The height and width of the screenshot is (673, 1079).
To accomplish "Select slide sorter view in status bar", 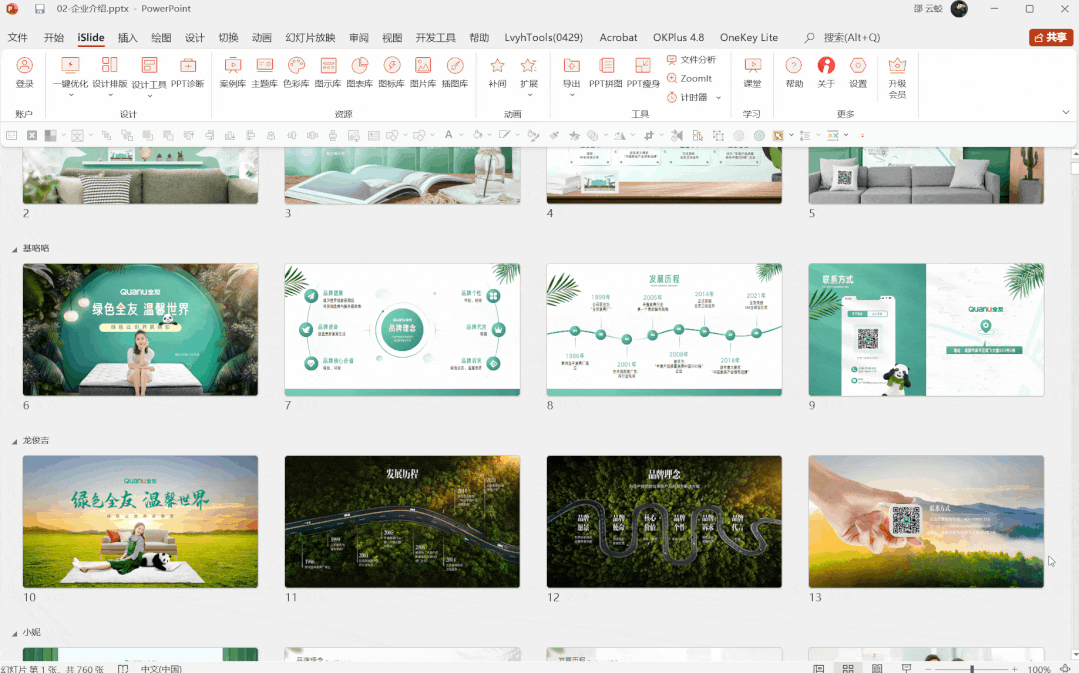I will 848,668.
